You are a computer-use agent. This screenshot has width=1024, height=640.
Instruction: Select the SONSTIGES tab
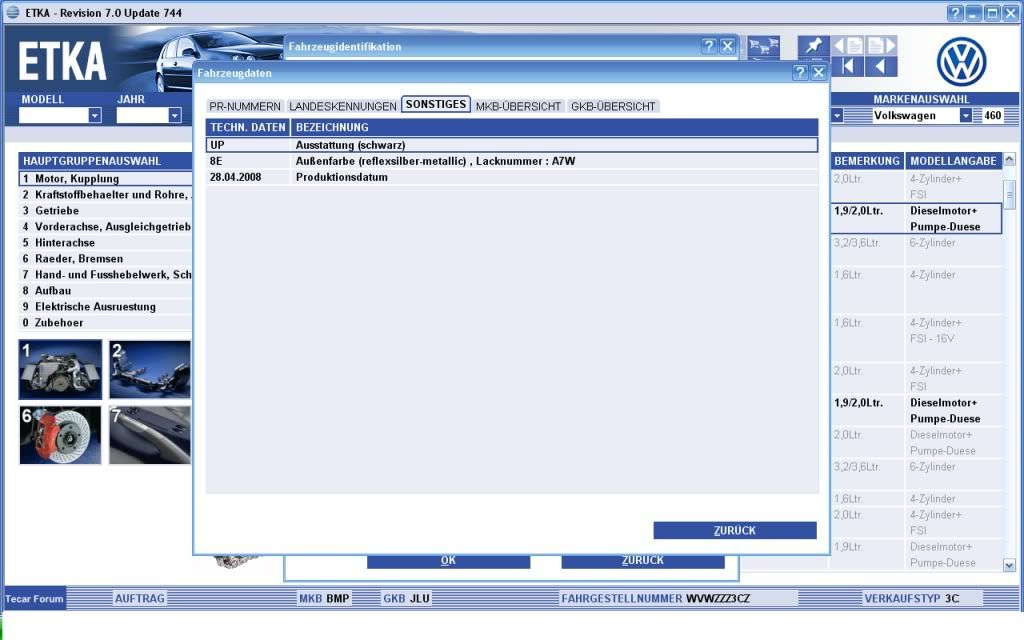pos(436,104)
